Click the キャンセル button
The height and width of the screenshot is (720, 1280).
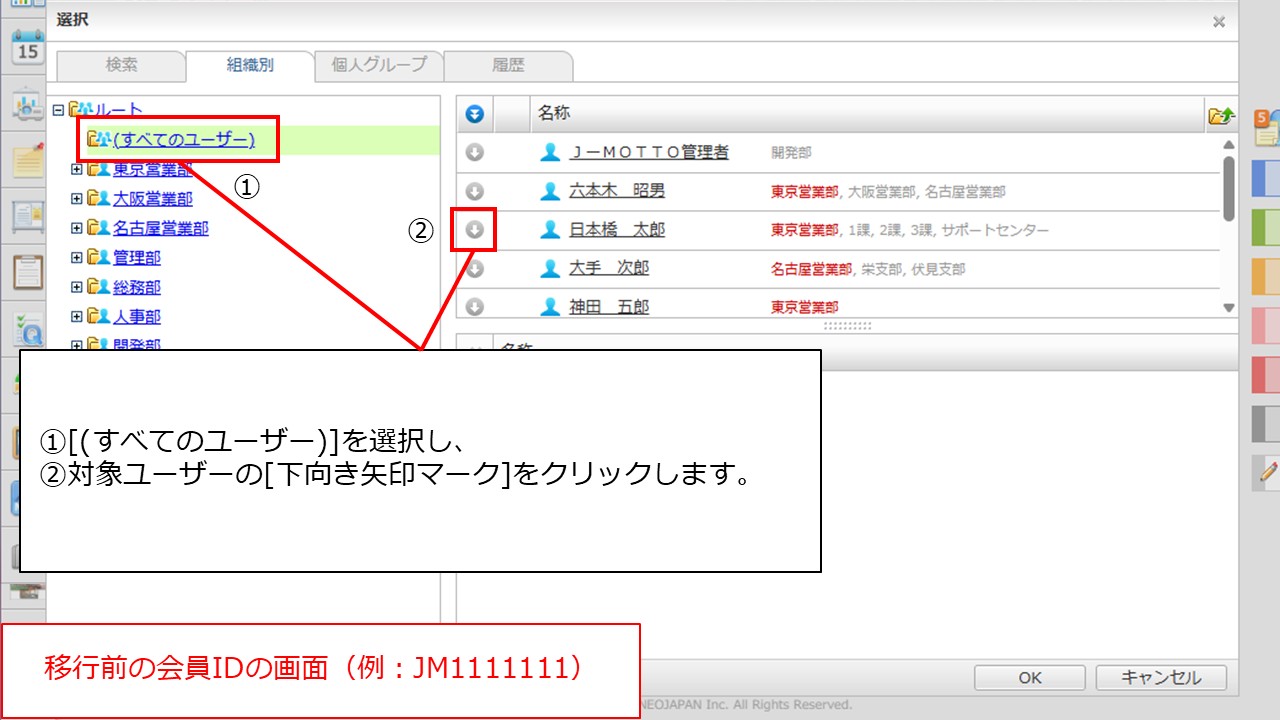coord(1161,678)
